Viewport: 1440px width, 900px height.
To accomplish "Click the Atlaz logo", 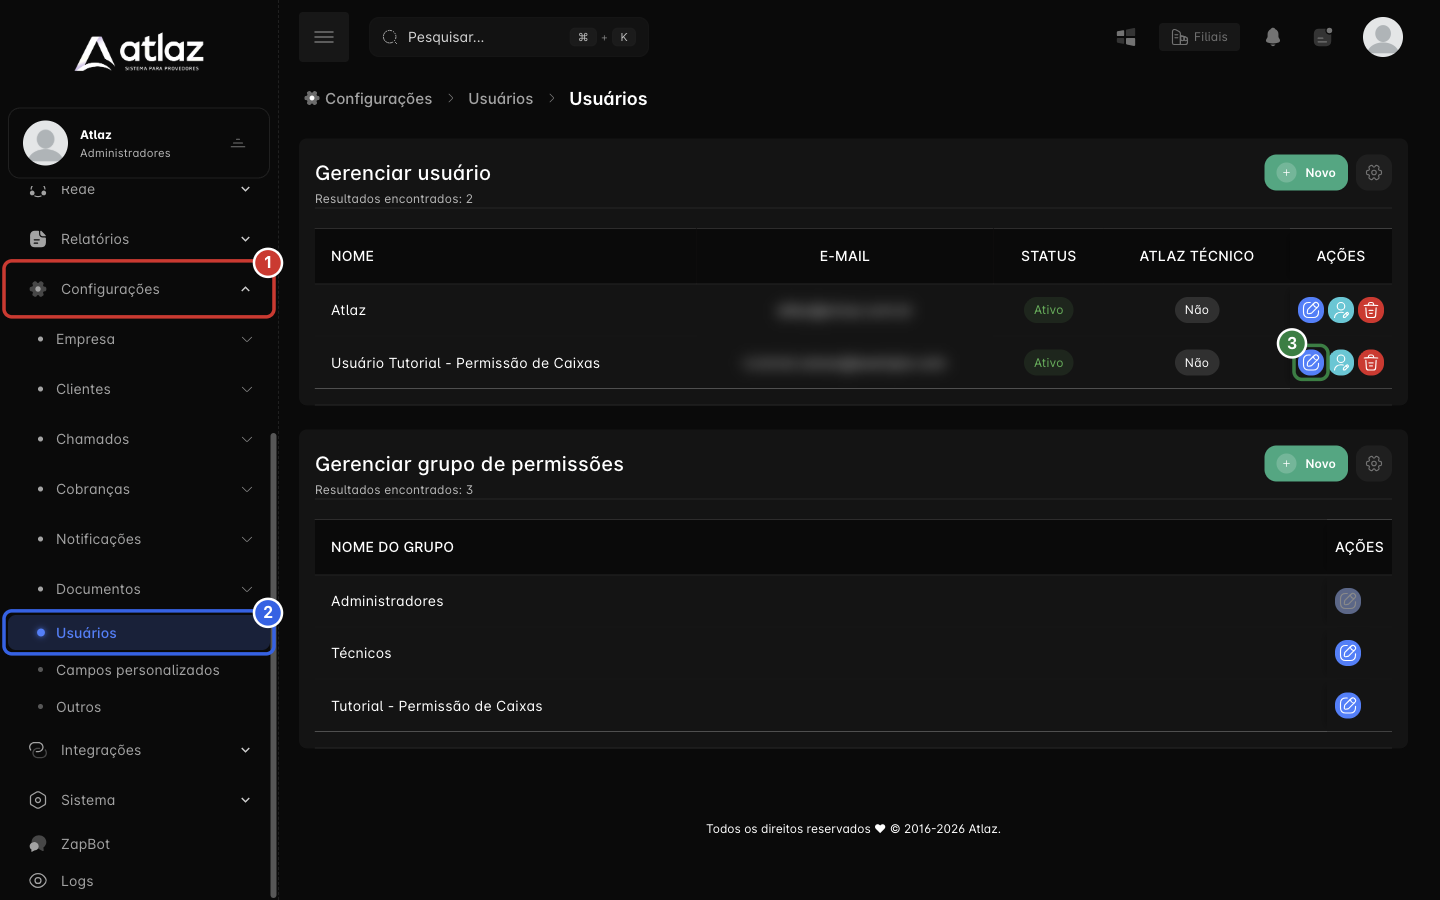I will 139,53.
